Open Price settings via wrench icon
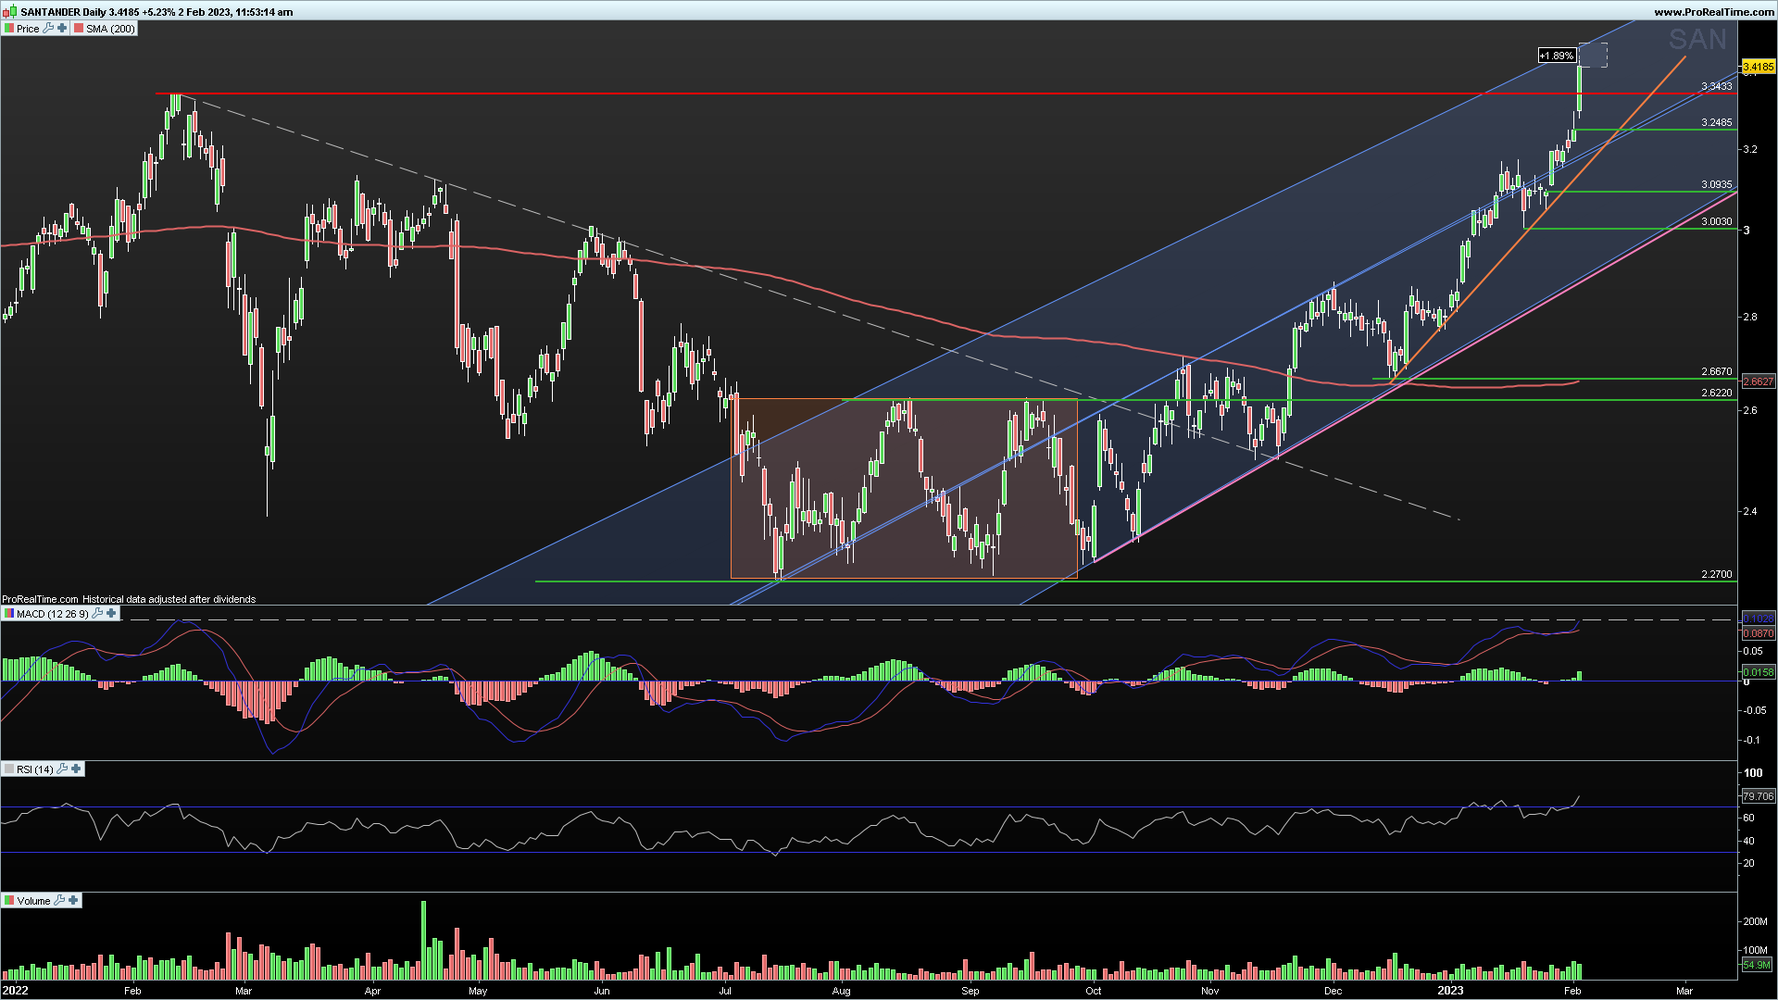Viewport: 1778px width, 1000px height. click(x=48, y=28)
